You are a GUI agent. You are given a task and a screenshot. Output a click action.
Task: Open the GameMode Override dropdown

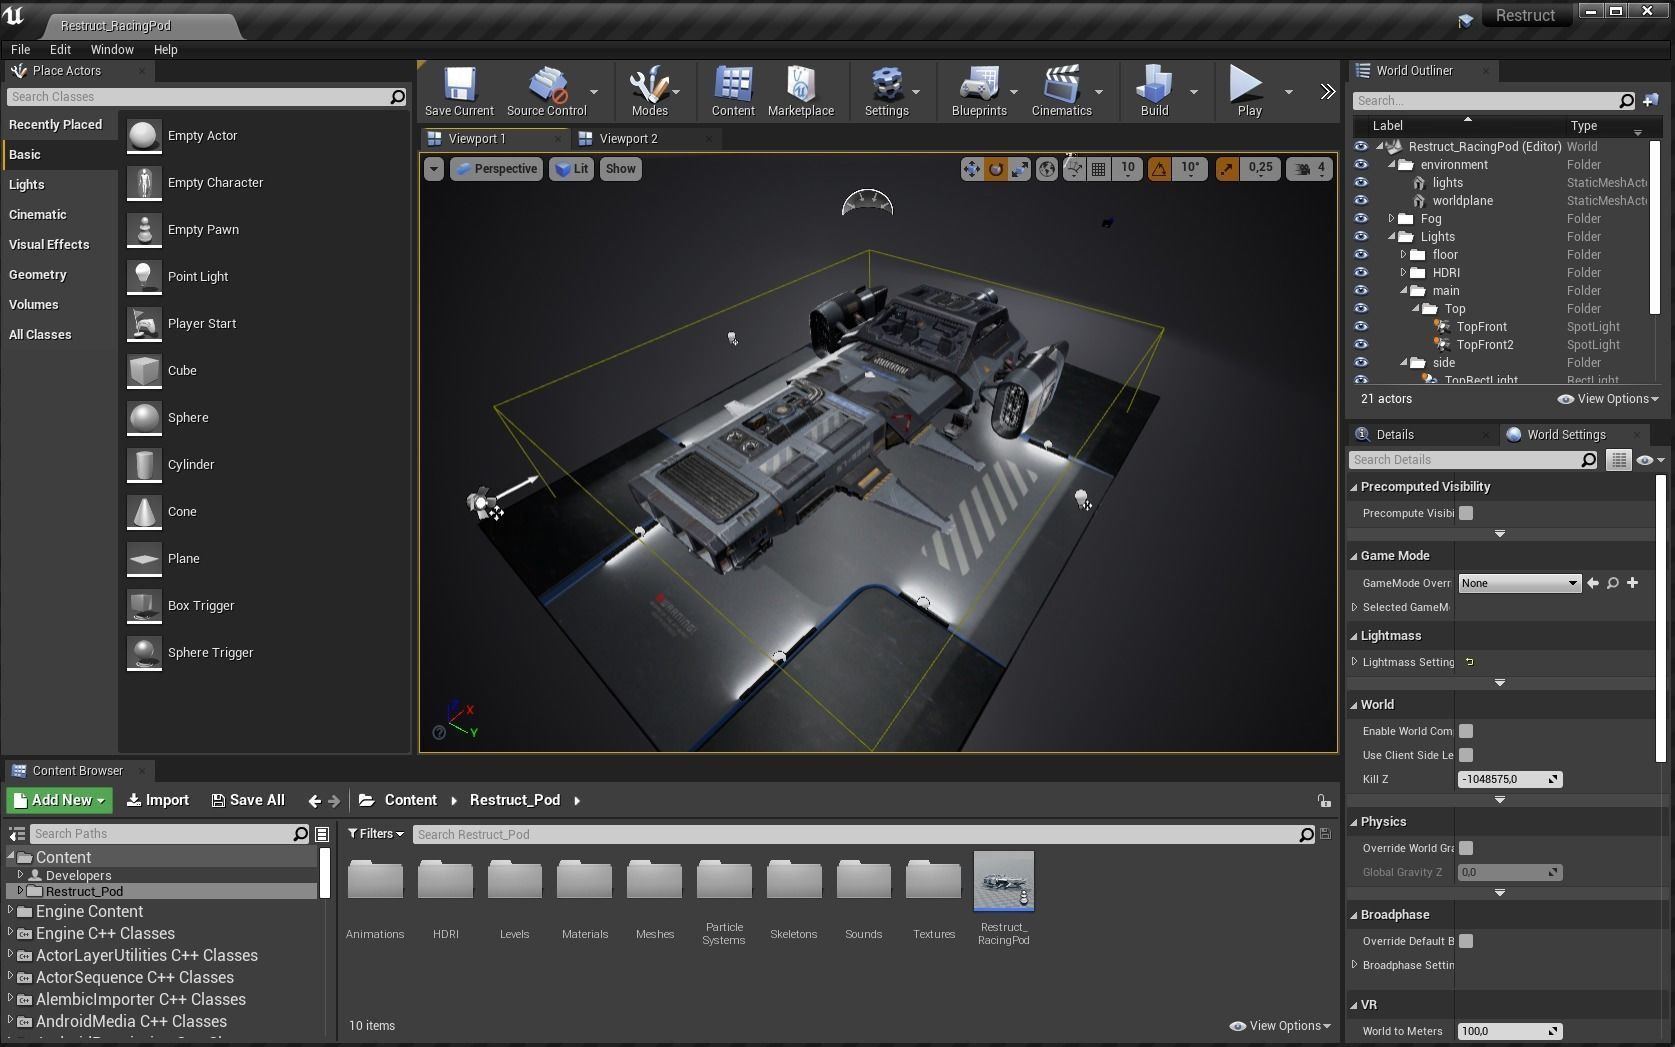(1519, 583)
